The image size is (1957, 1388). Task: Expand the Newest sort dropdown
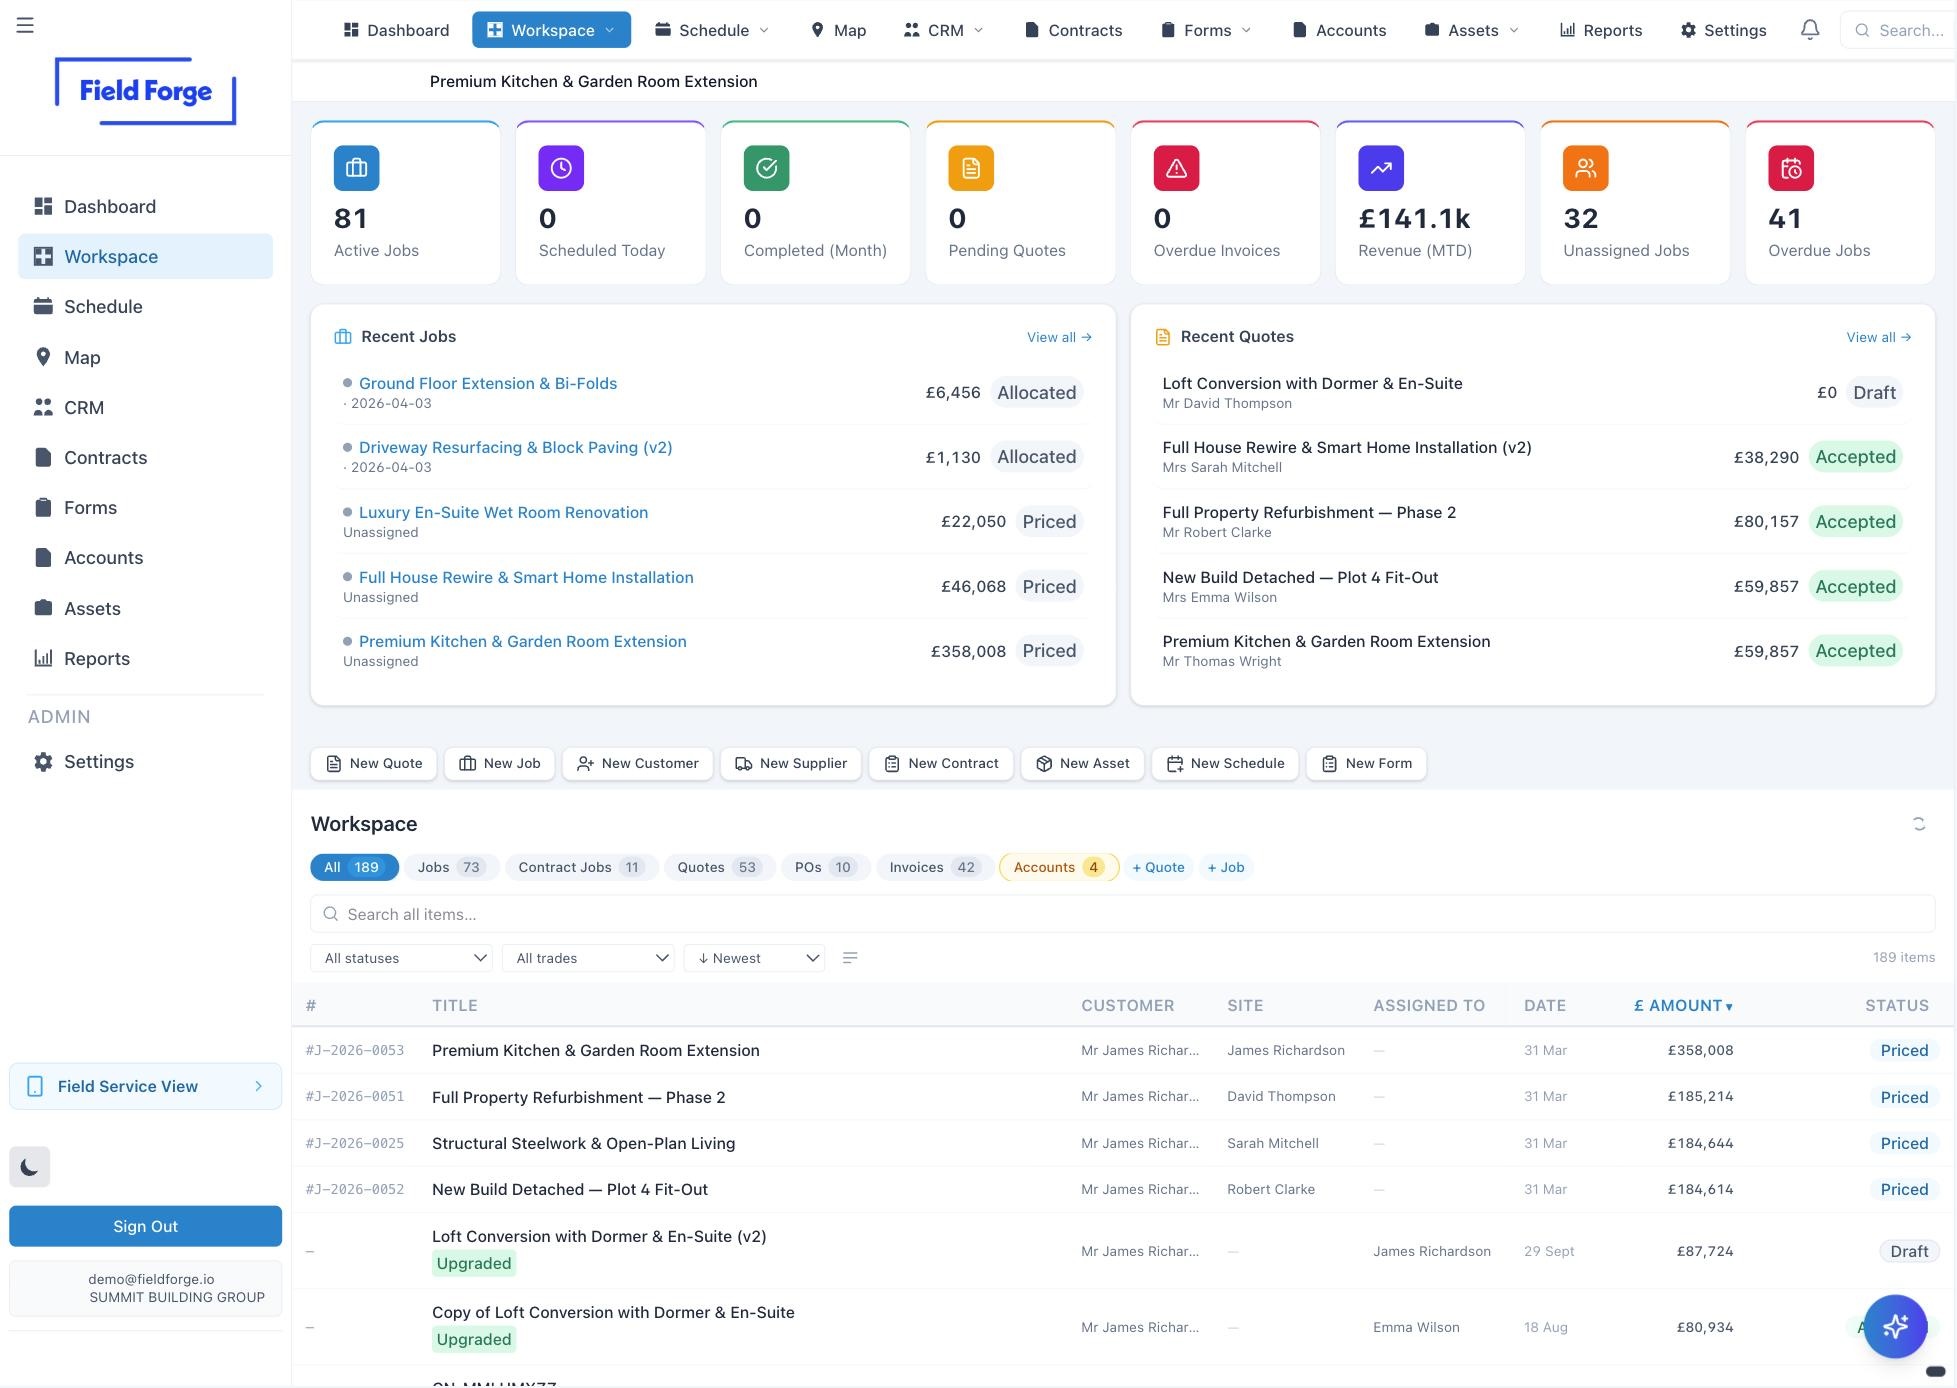tap(755, 958)
